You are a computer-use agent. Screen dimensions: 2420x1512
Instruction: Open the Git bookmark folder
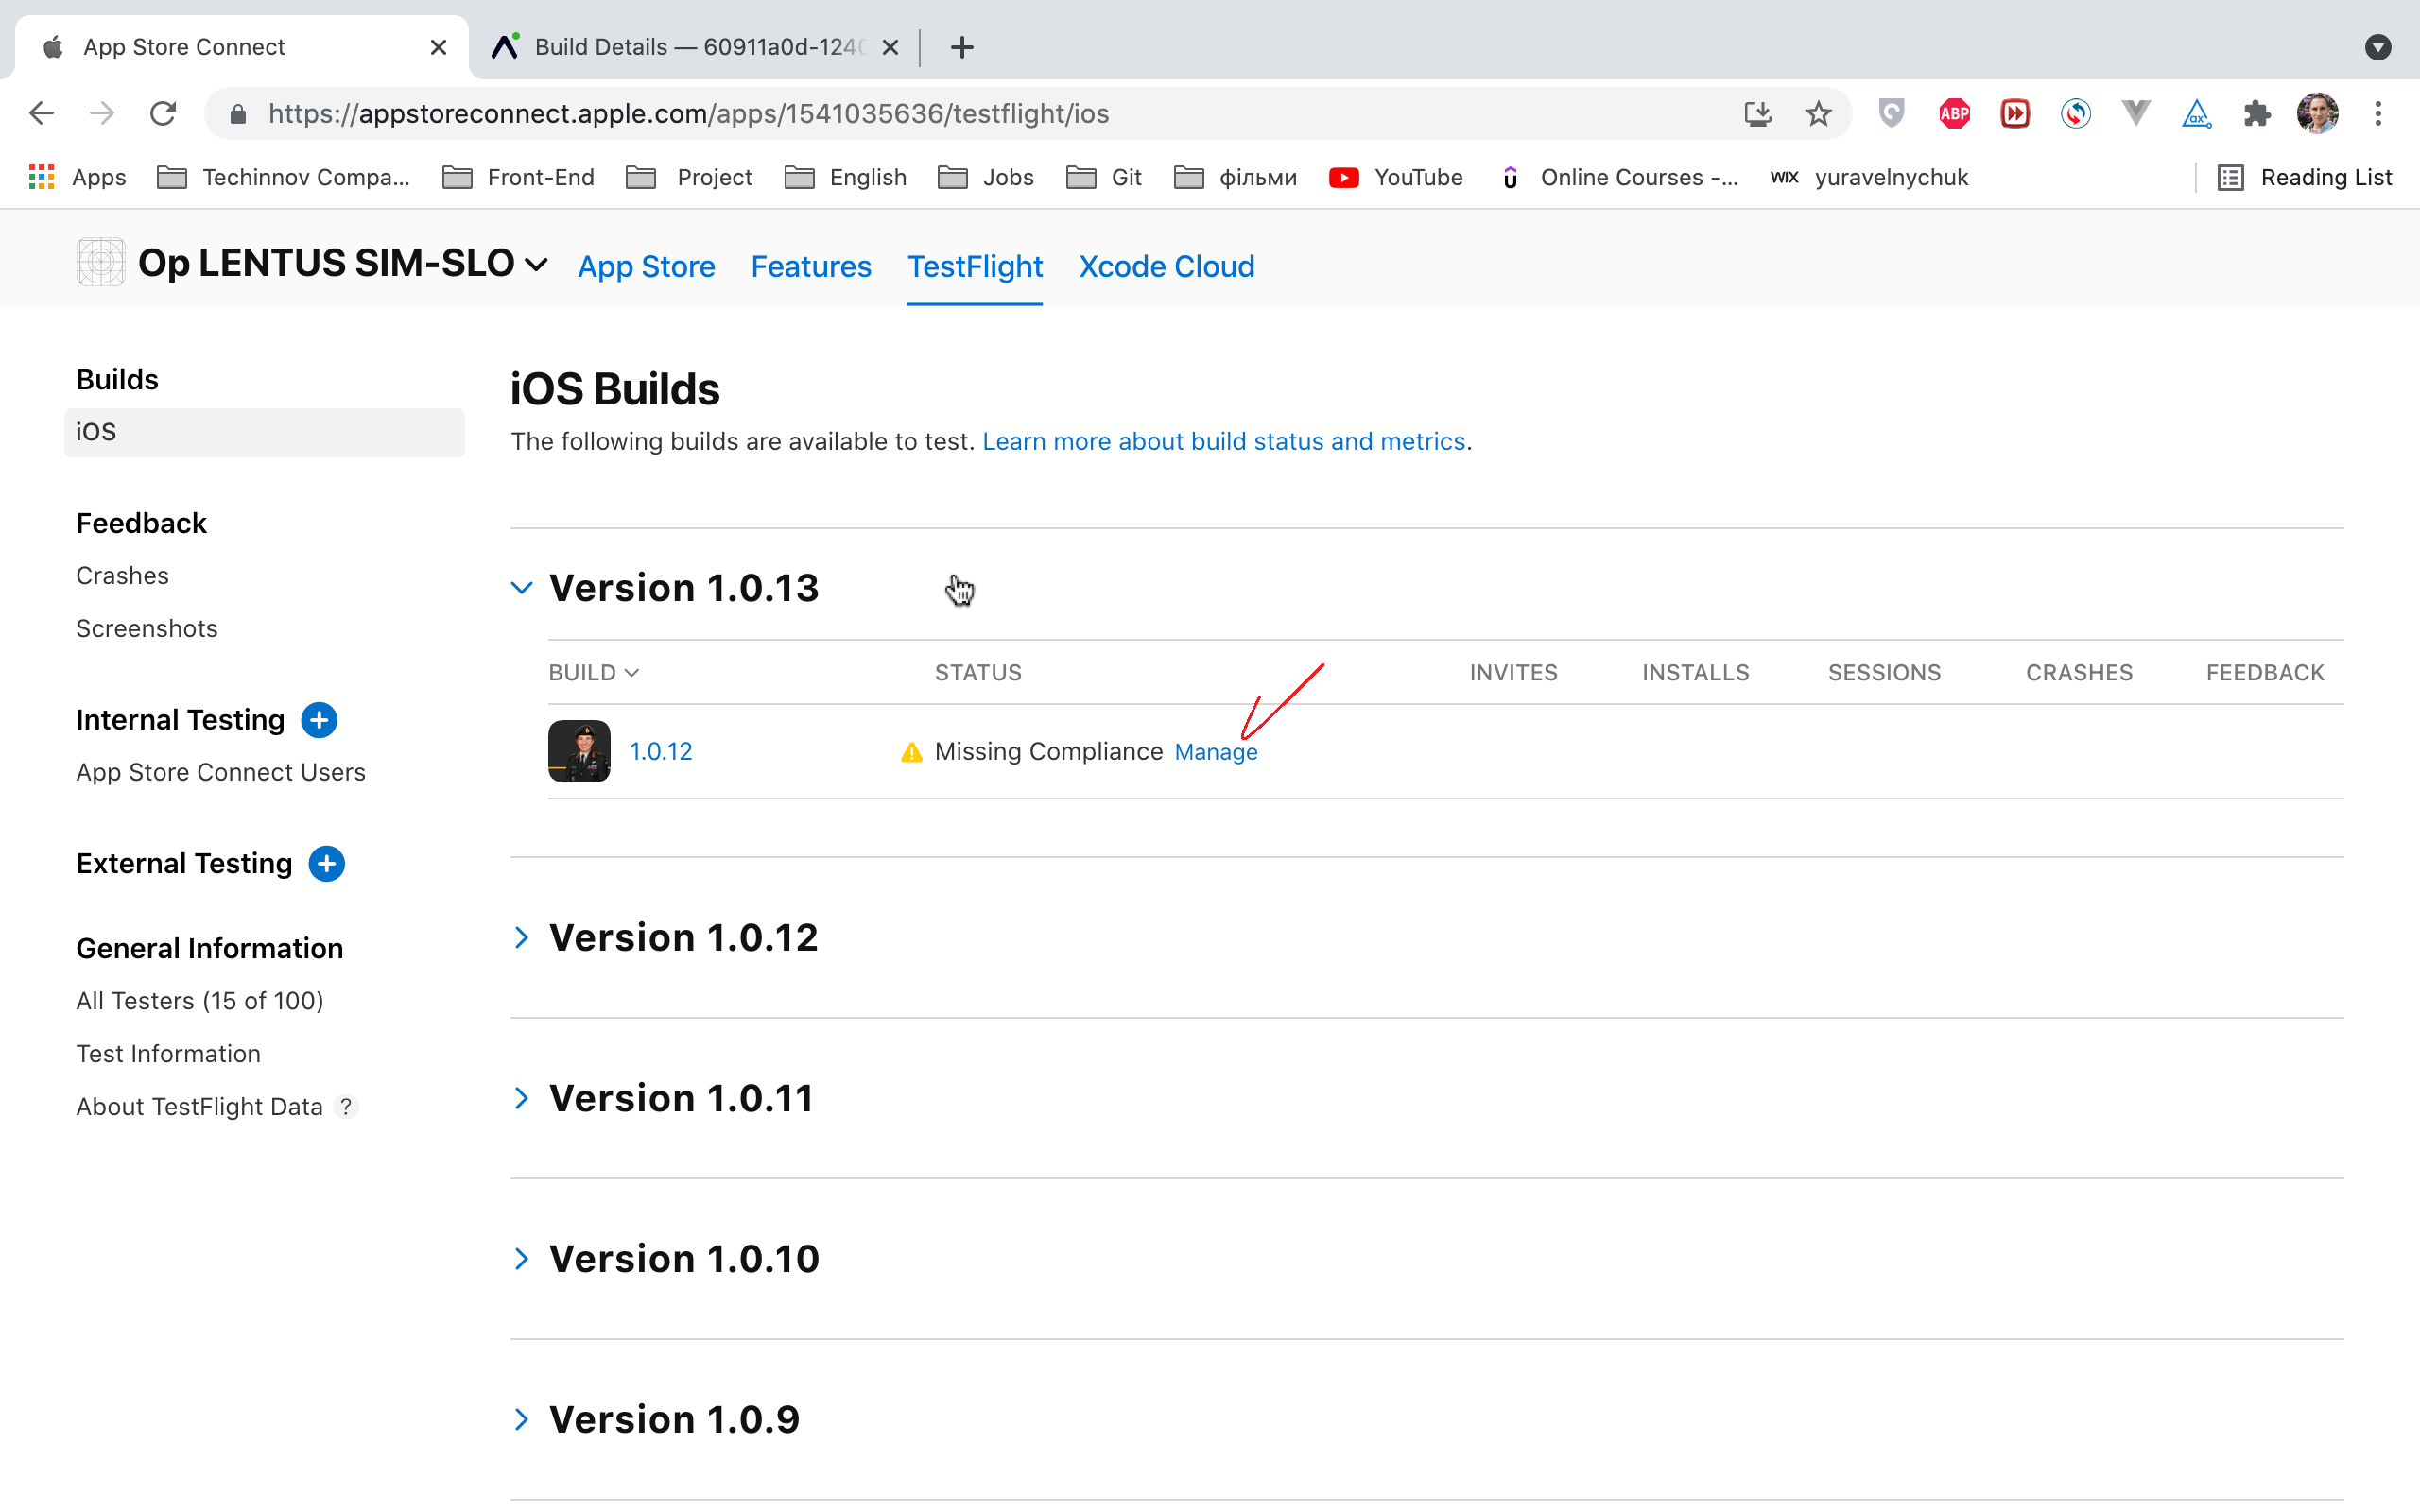[1104, 177]
